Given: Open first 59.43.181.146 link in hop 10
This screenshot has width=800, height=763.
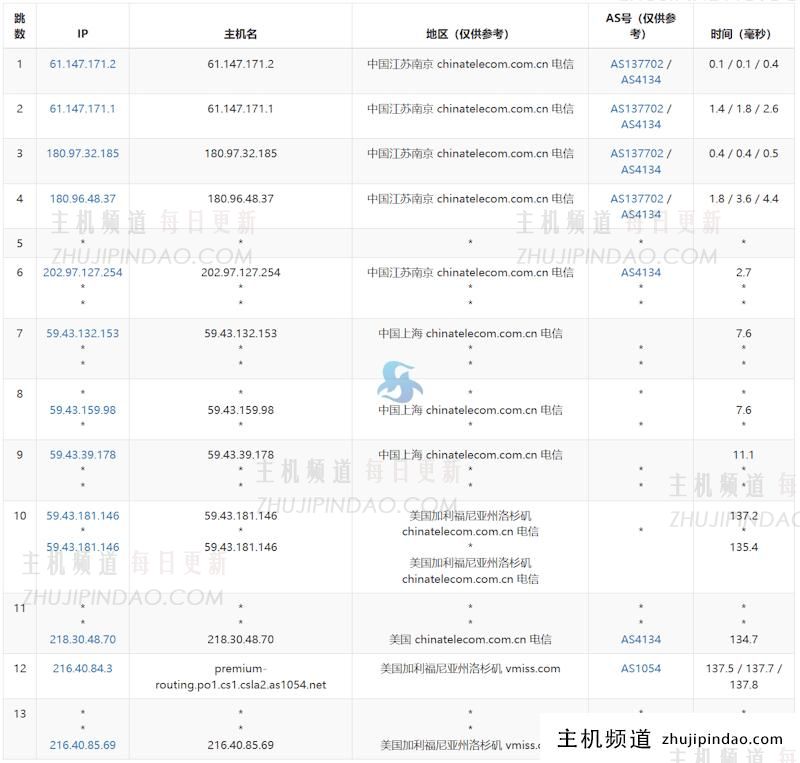Looking at the screenshot, I should pyautogui.click(x=83, y=515).
